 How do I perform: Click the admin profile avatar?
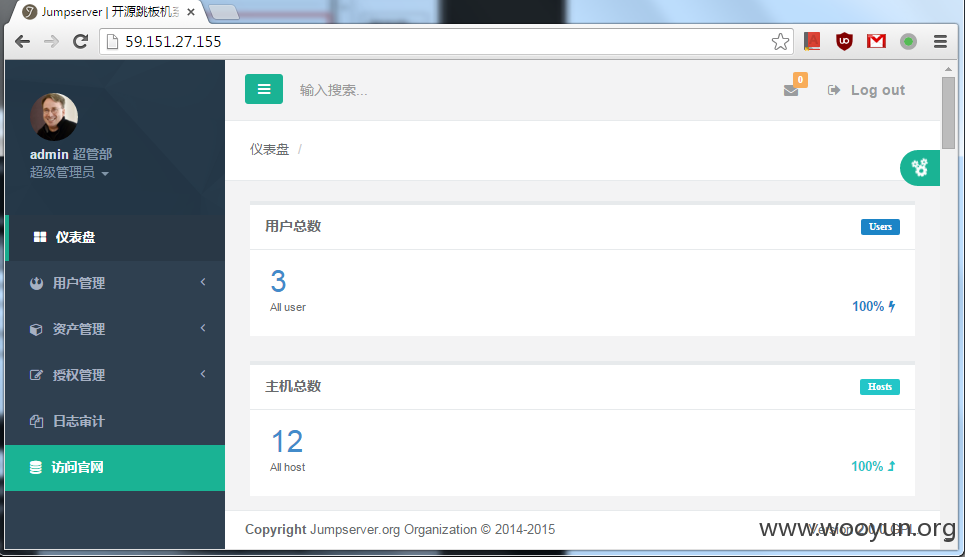coord(54,117)
